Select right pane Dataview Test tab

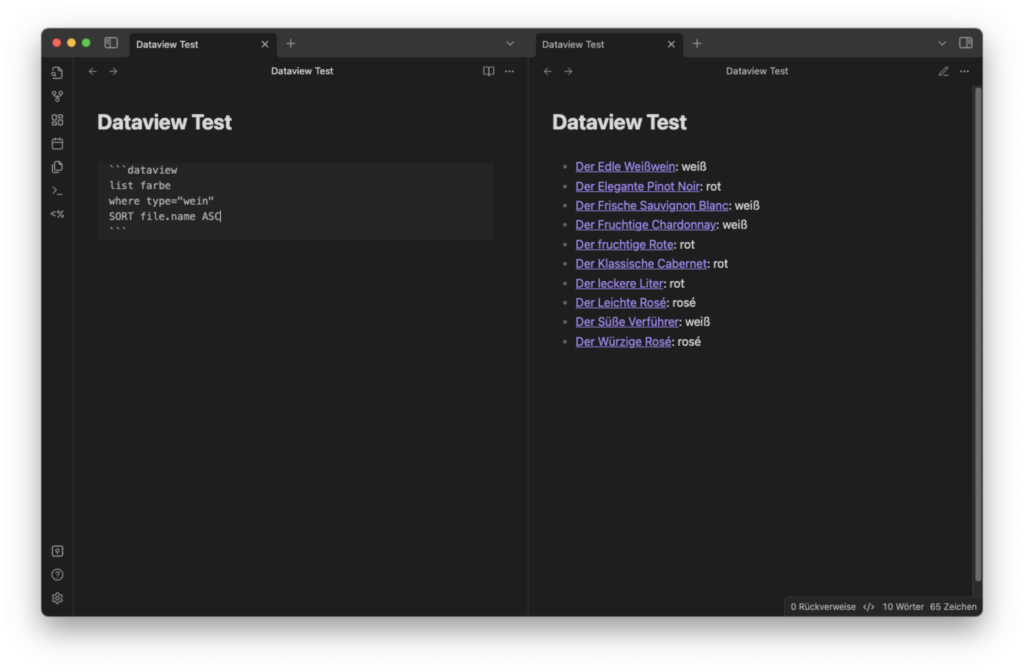609,44
